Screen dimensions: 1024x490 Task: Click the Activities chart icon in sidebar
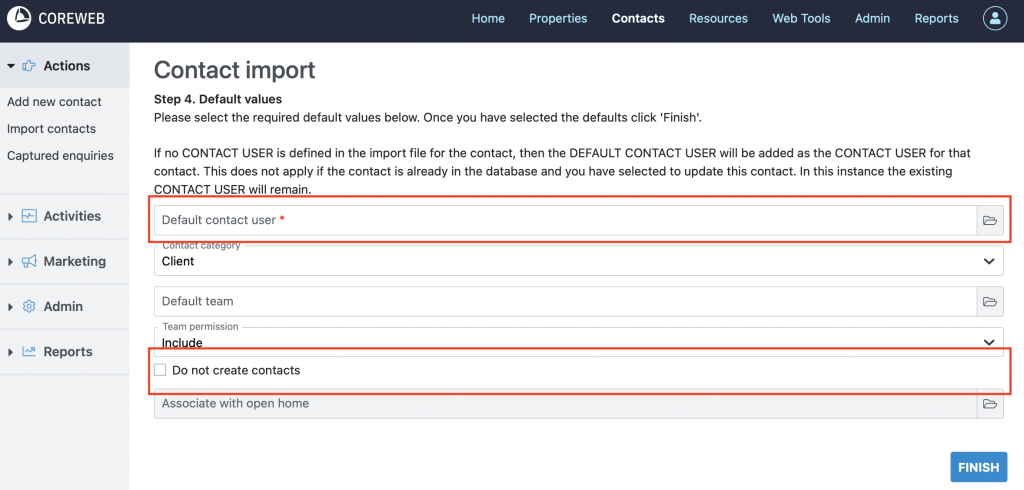(29, 216)
